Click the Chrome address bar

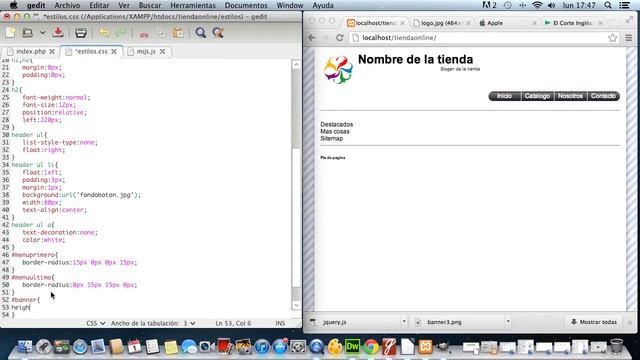[x=484, y=38]
